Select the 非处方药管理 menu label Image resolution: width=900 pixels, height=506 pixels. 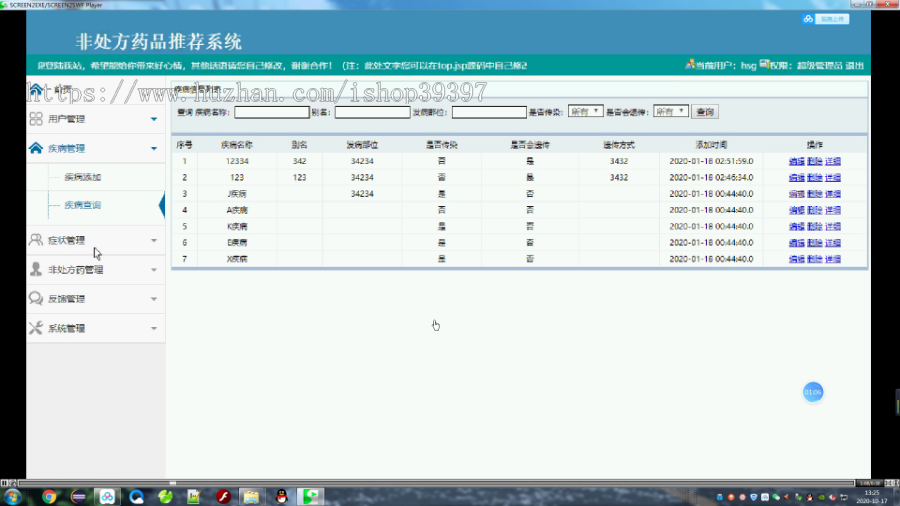(x=76, y=270)
